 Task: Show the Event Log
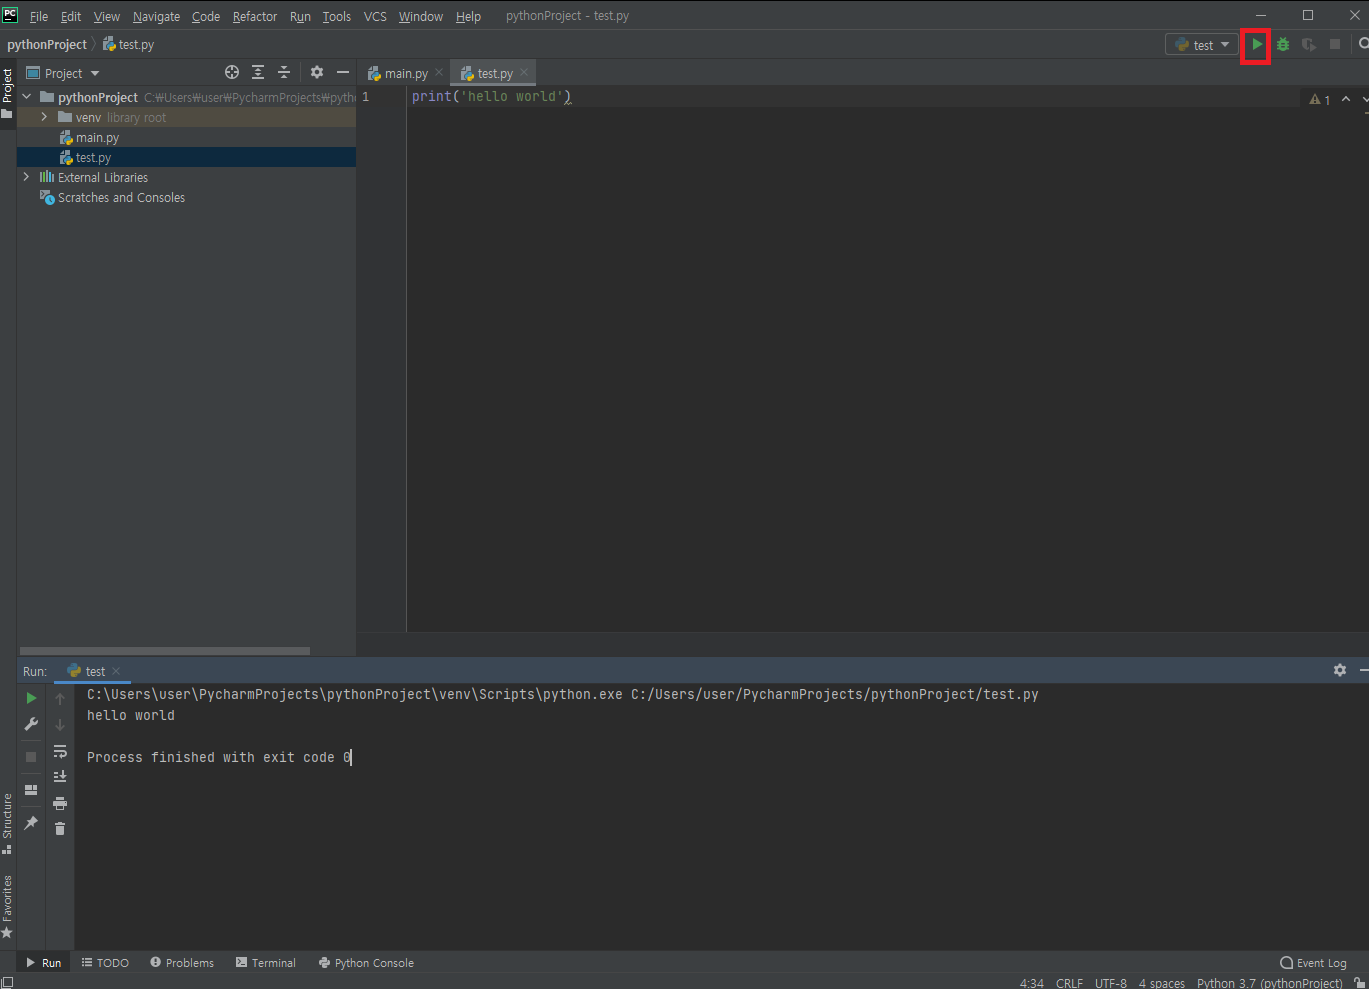click(1314, 963)
